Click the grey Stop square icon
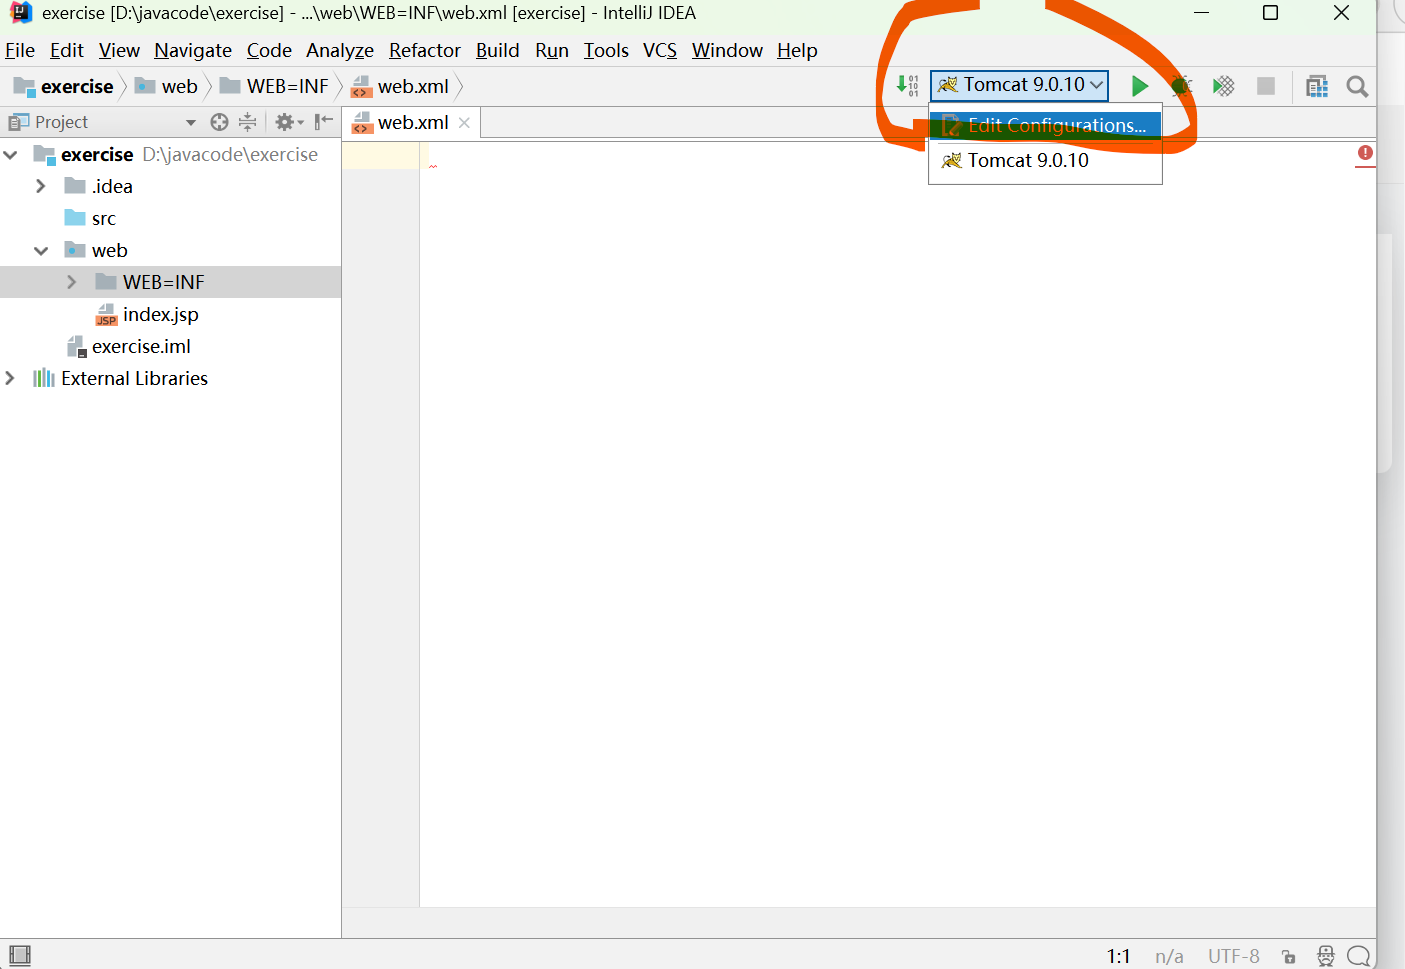The image size is (1405, 969). [1266, 86]
